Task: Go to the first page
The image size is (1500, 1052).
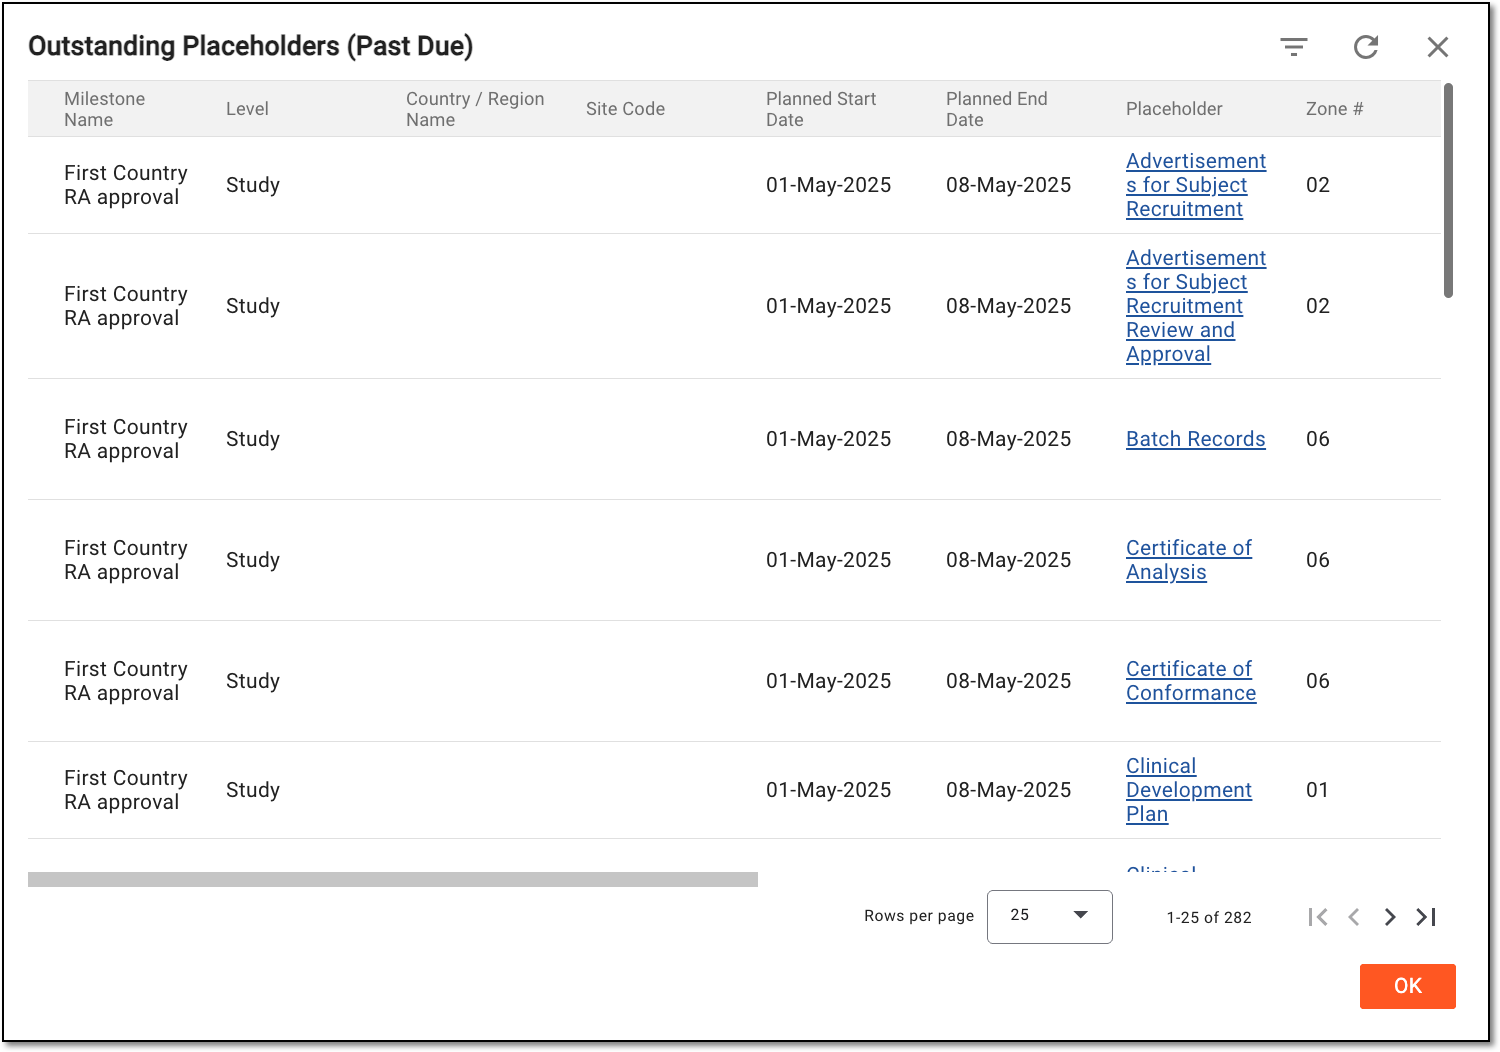Action: click(x=1318, y=917)
